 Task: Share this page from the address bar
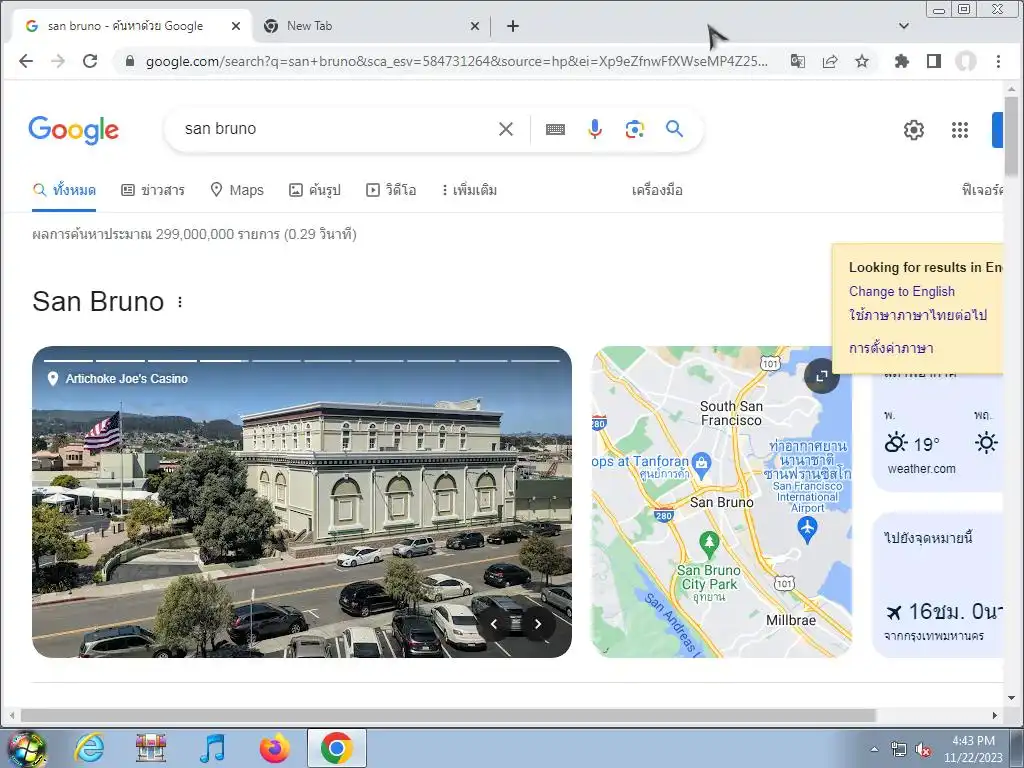(x=830, y=61)
